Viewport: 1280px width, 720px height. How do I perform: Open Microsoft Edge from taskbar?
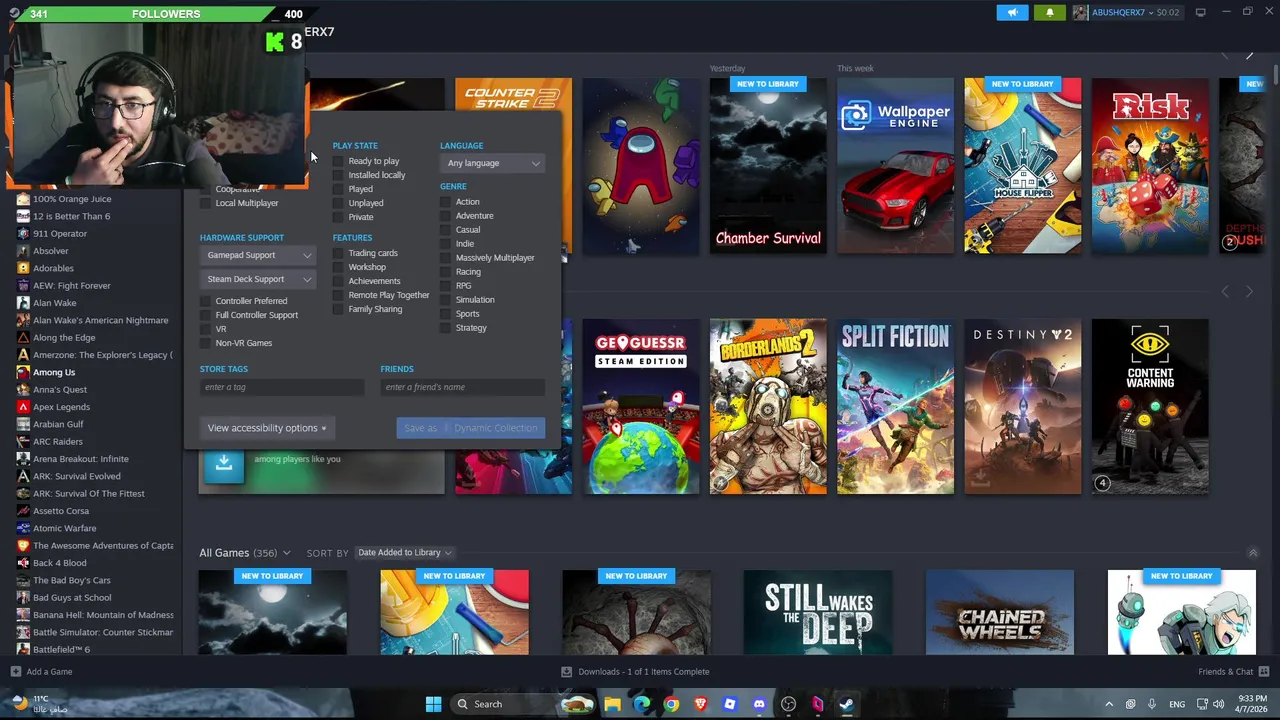(642, 704)
